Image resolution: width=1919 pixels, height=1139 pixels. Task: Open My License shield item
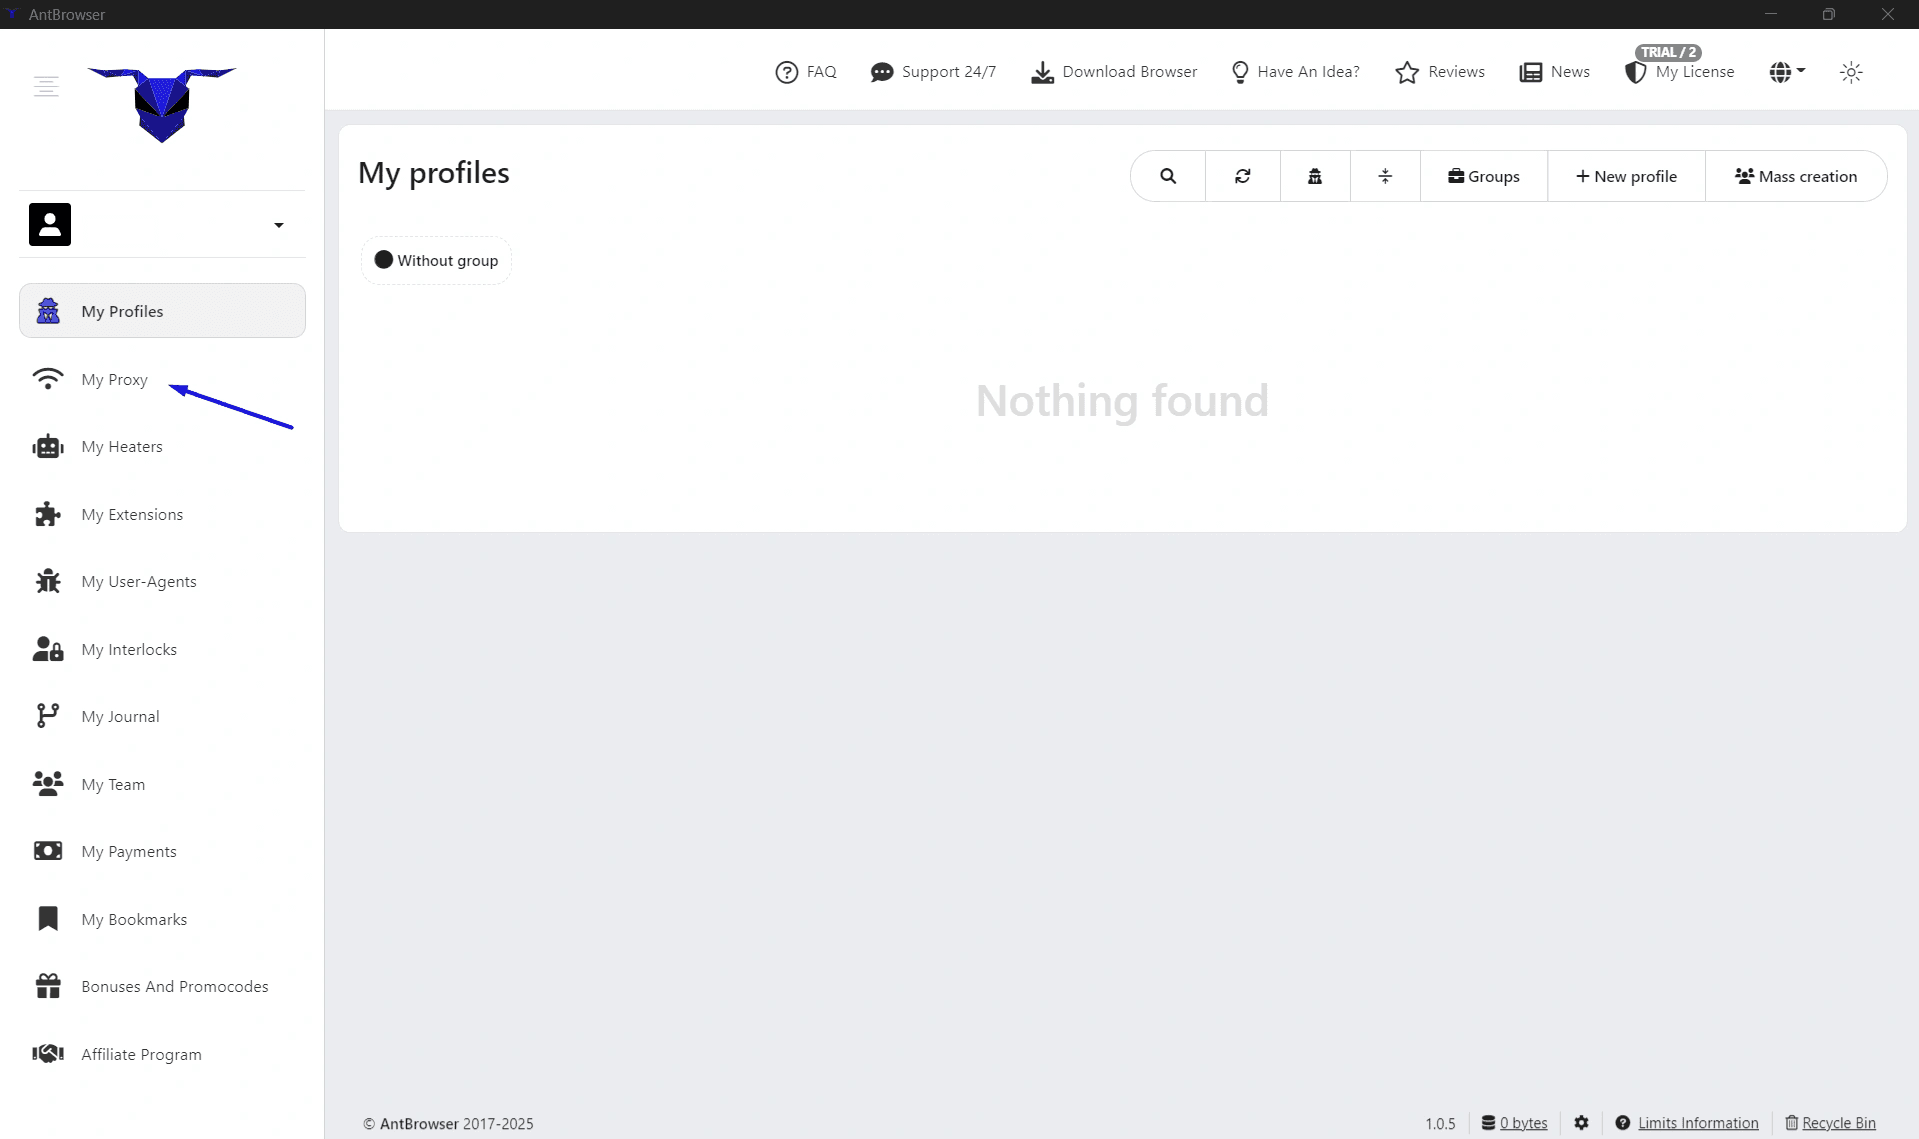tap(1680, 73)
